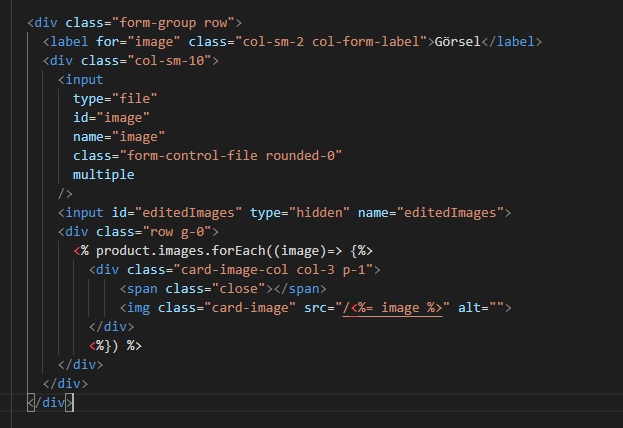Screen dimensions: 623x428
Task: Click the closing "</span>" tag
Action: (x=300, y=289)
